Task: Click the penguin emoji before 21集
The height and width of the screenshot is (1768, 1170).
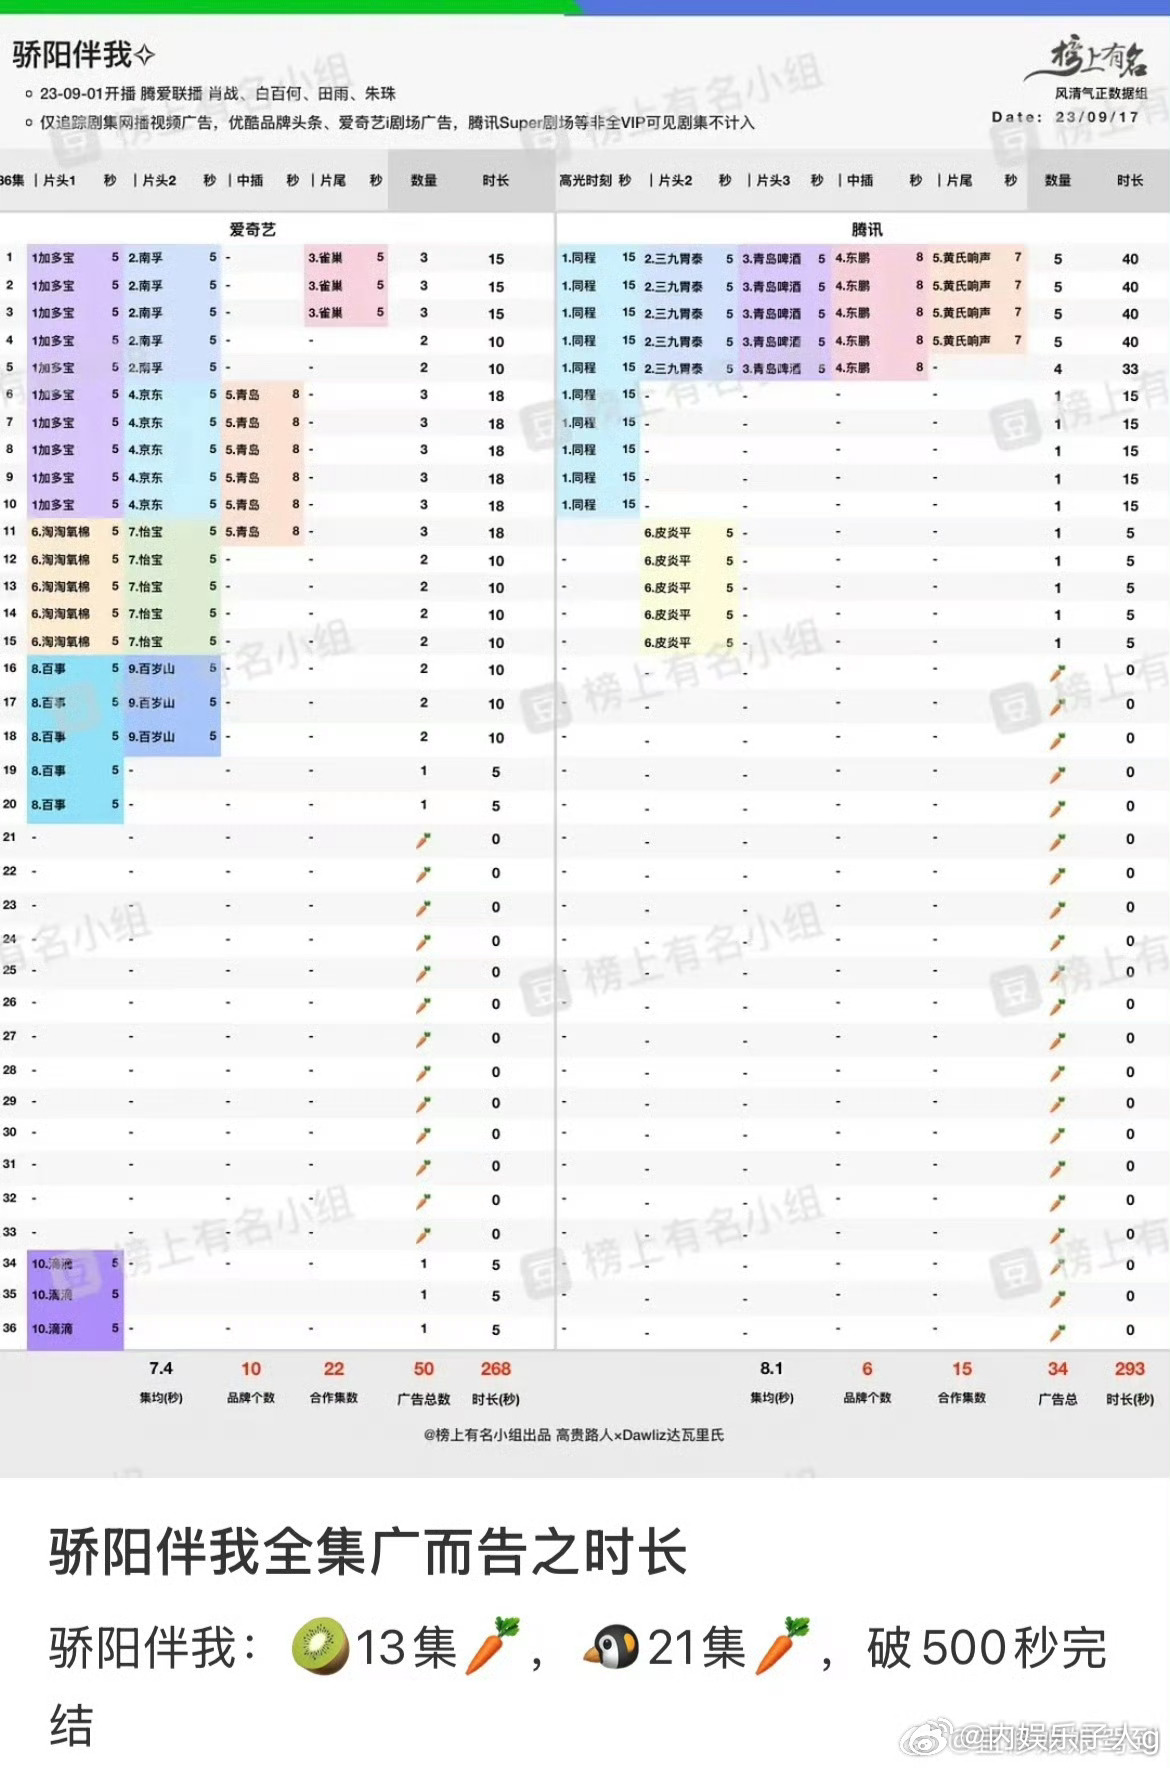Action: [612, 1647]
